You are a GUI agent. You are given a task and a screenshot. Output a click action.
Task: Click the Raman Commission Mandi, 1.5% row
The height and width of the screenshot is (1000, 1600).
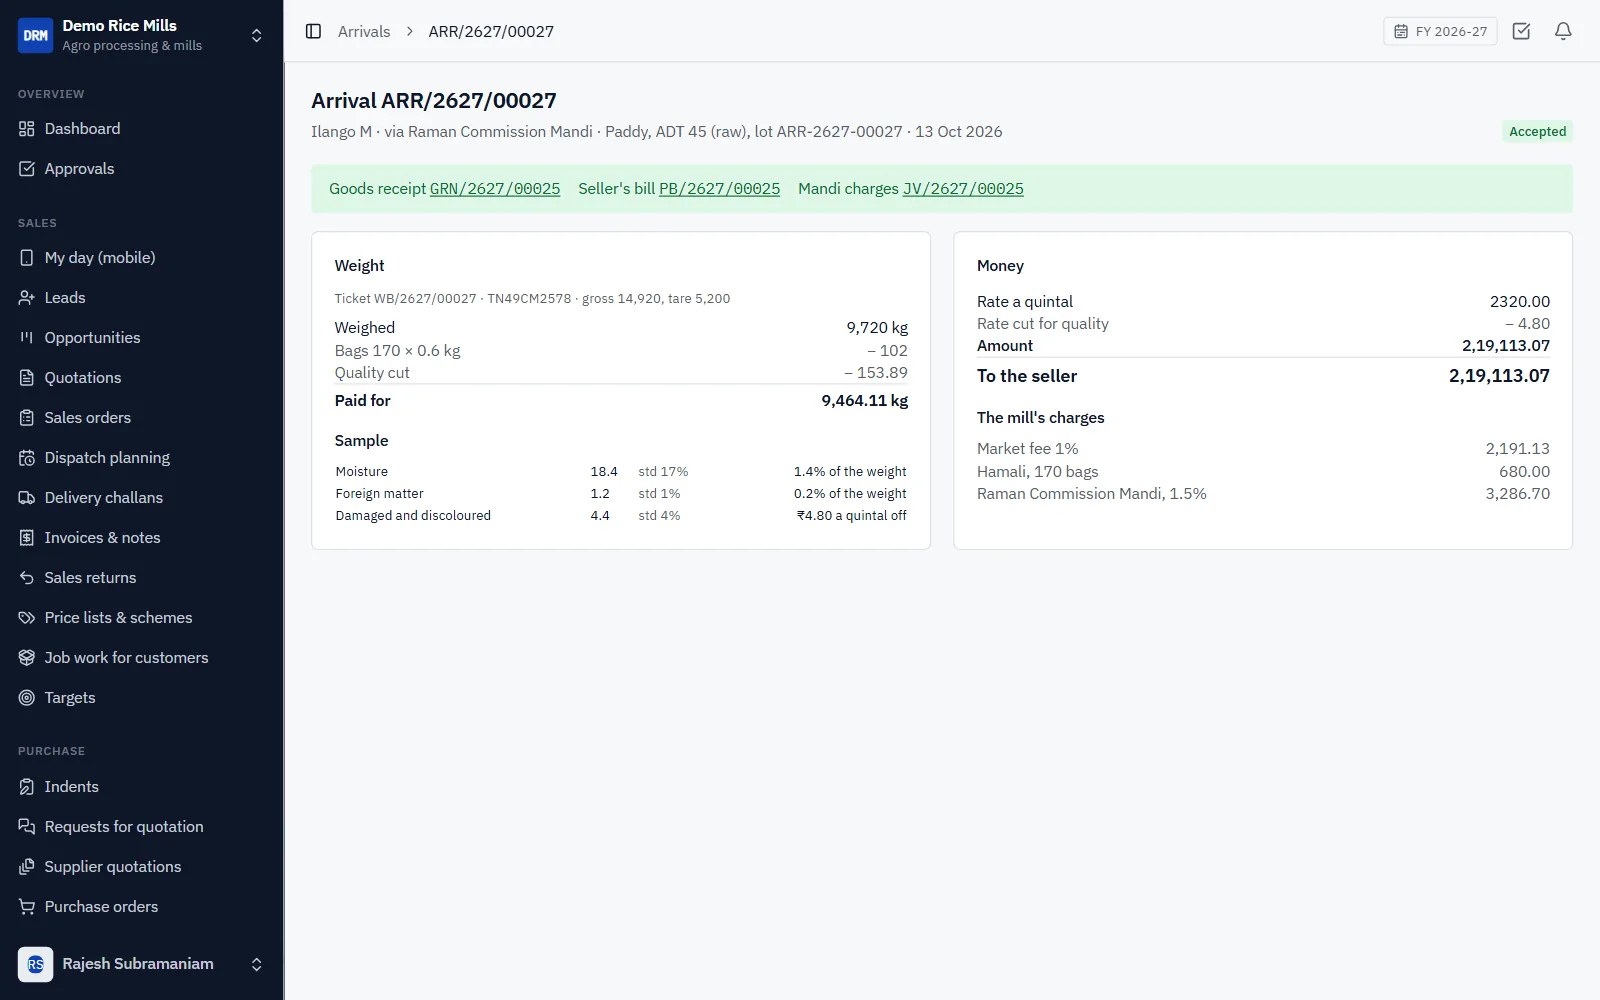[x=1263, y=494]
